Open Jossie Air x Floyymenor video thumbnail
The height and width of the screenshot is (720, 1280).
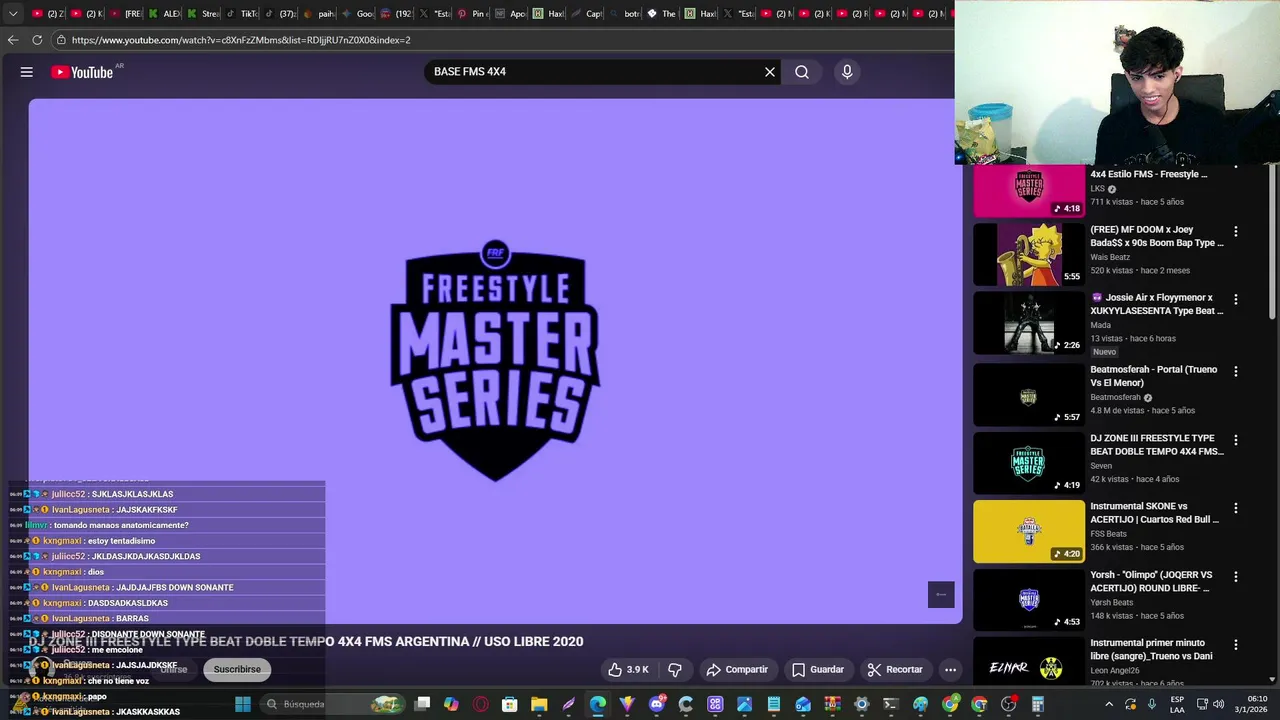(x=1029, y=323)
